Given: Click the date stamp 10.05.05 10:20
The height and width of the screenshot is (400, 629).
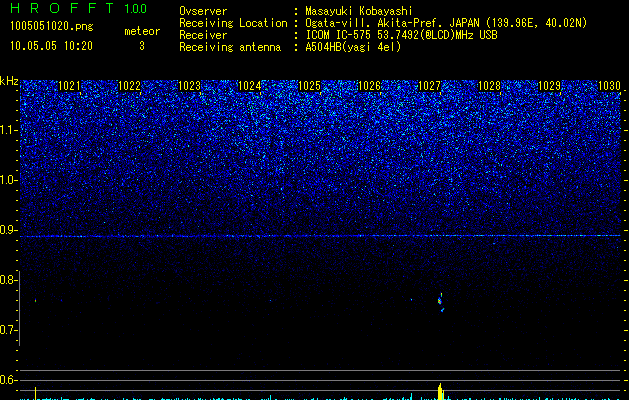Looking at the screenshot, I should tap(51, 46).
